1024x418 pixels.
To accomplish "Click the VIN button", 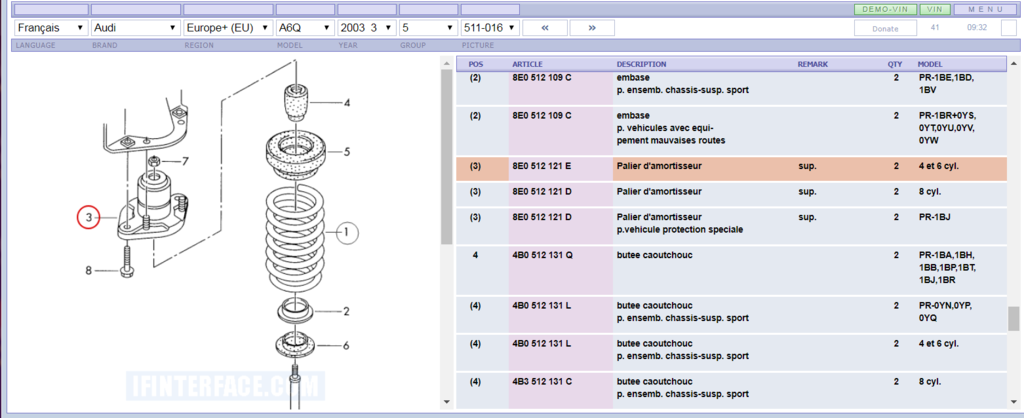I will point(936,9).
